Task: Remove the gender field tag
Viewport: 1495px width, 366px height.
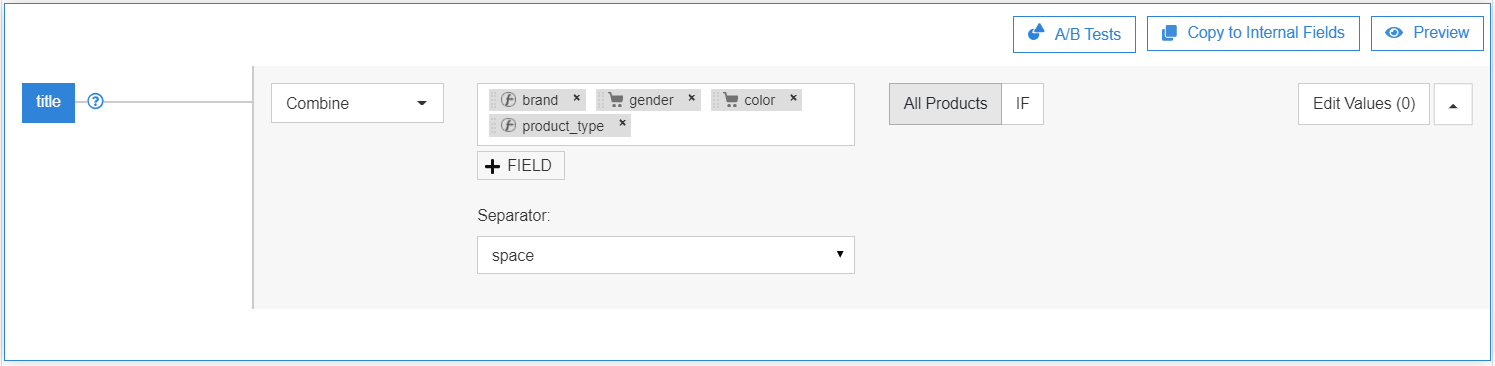Action: (691, 98)
